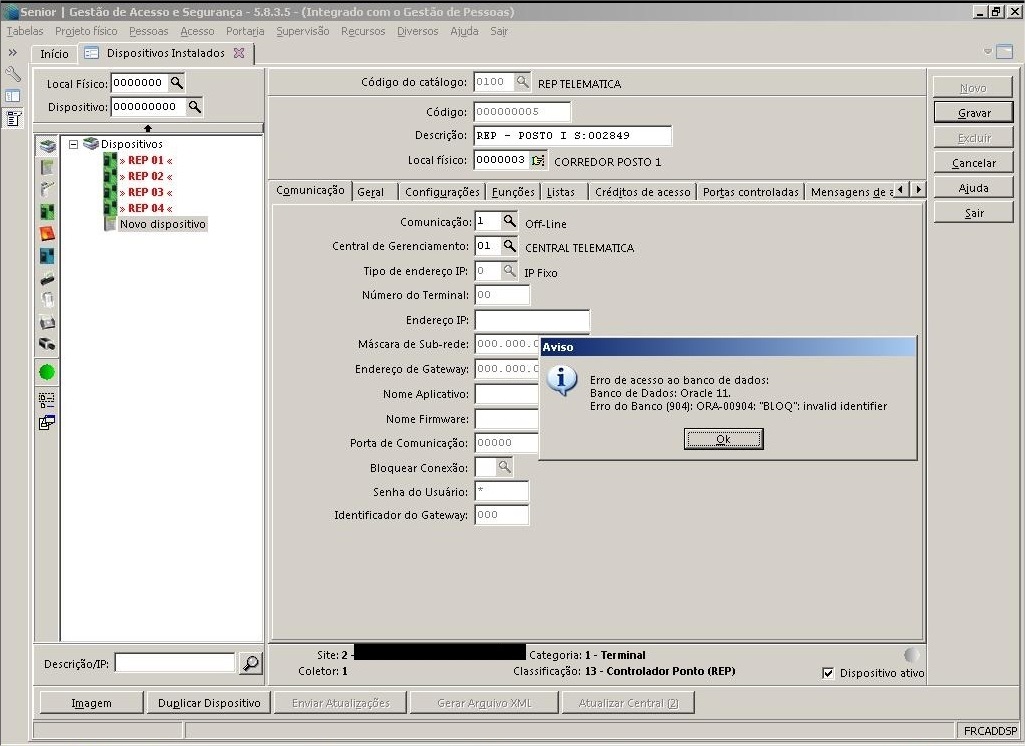The image size is (1025, 746).
Task: Click the green circle status icon
Action: point(47,372)
